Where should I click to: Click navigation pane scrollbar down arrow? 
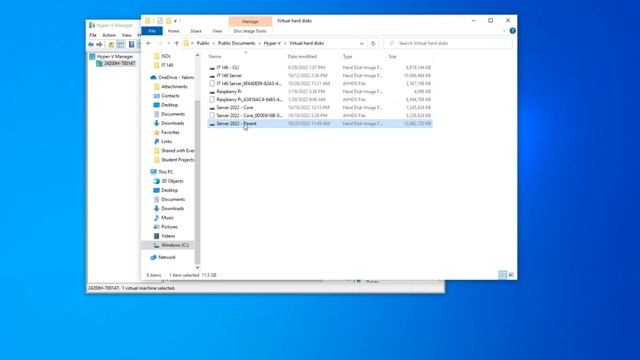point(198,268)
